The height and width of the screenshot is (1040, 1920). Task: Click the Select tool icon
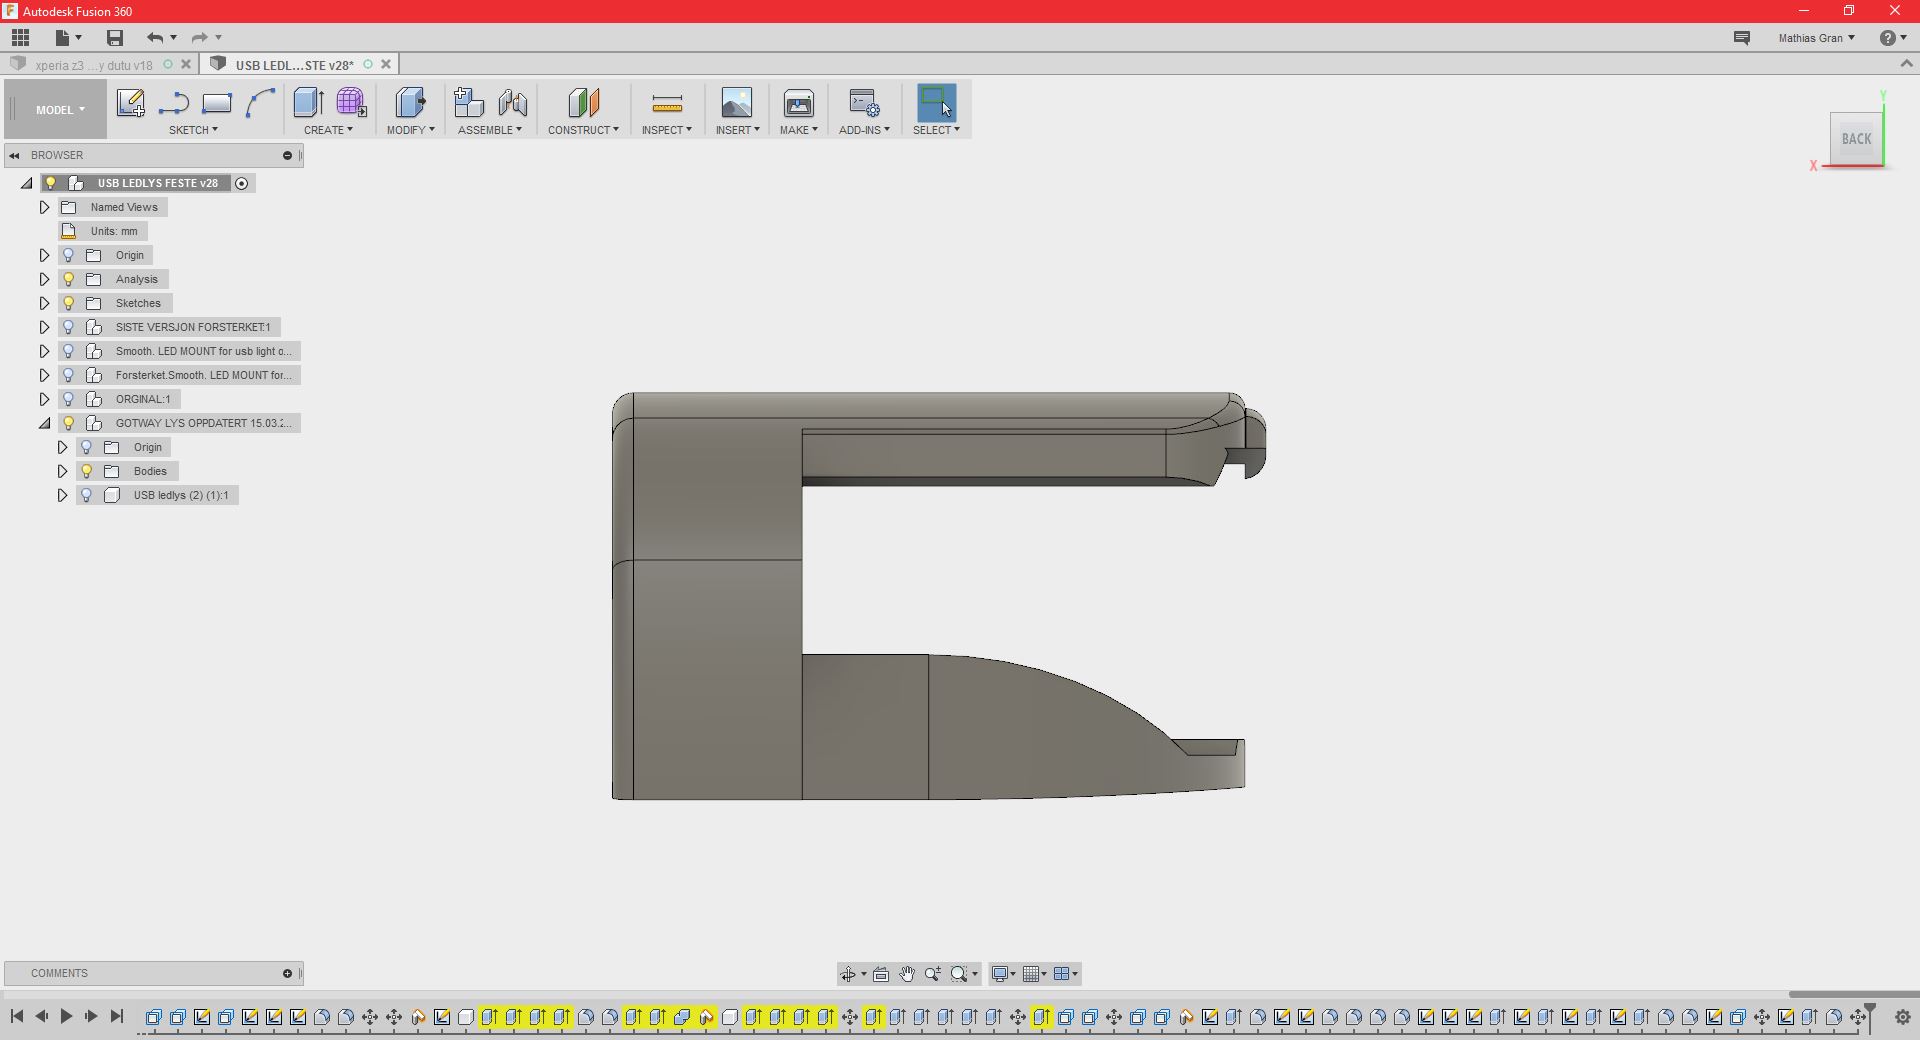[936, 103]
